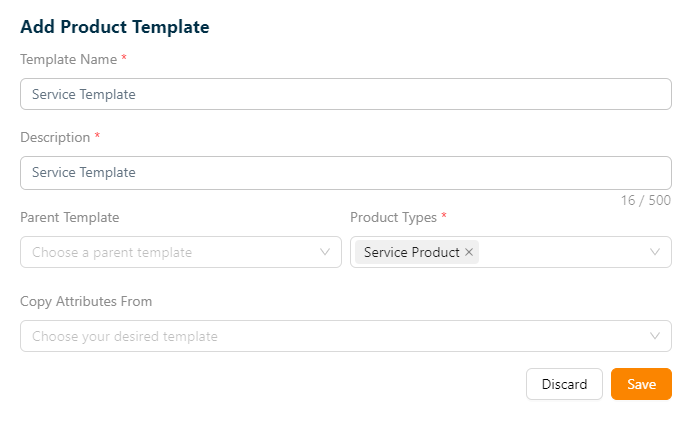
Task: Click the red asterisk beside Product Types
Action: click(x=444, y=215)
